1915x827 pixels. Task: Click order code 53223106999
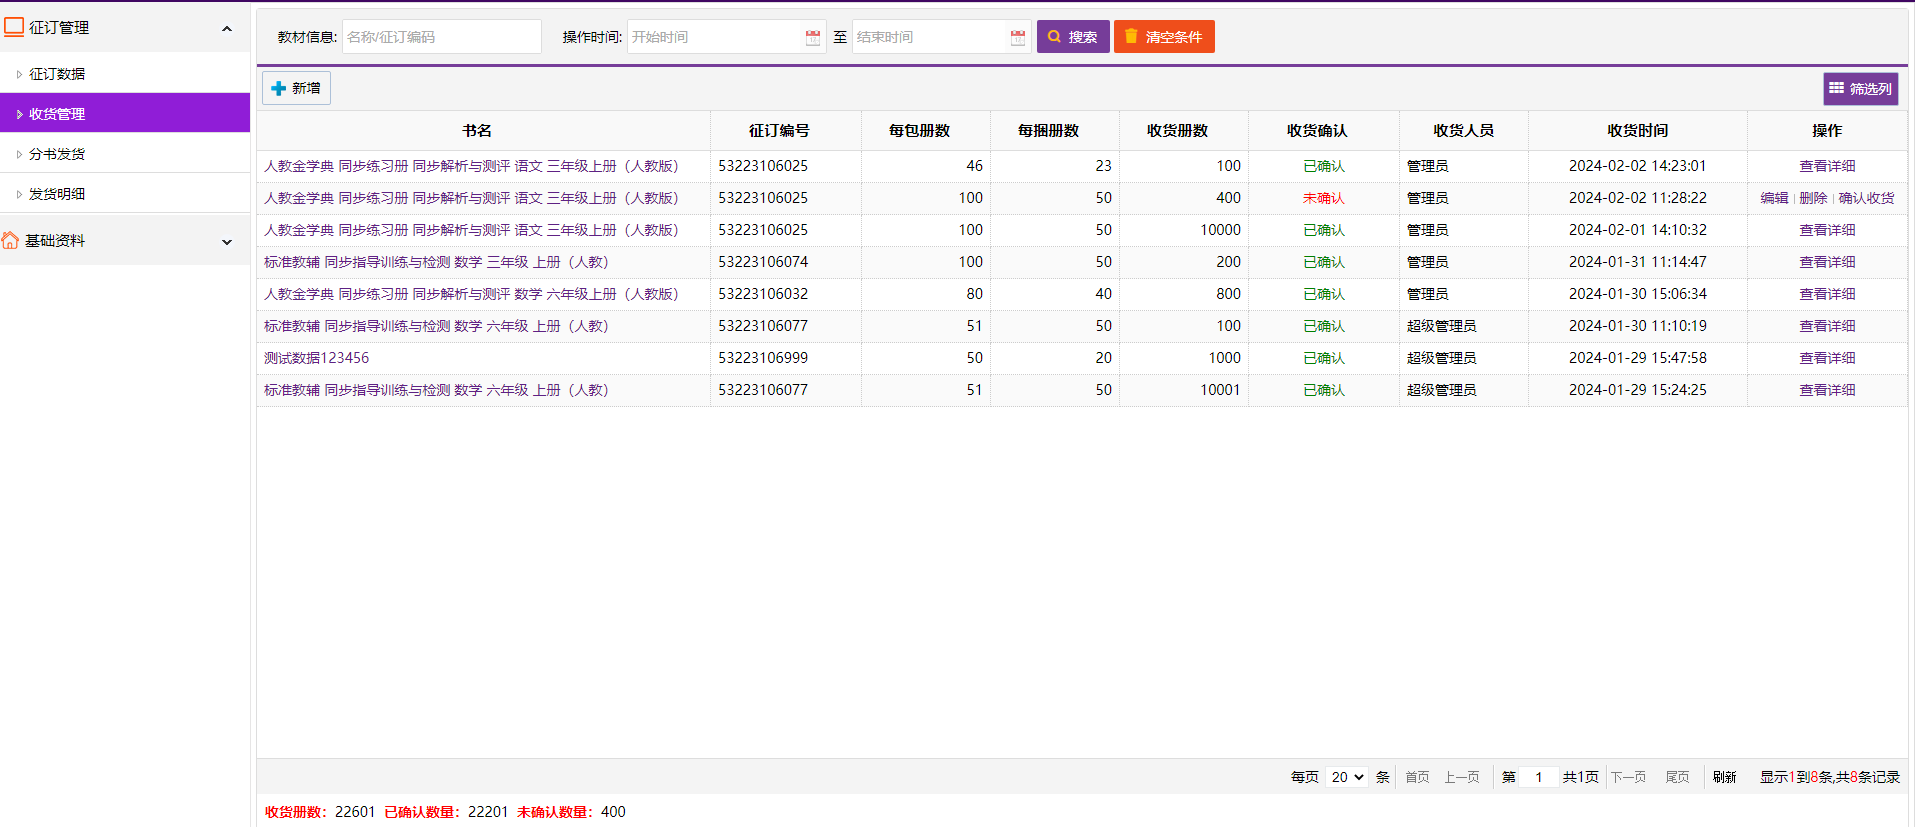[x=763, y=358]
